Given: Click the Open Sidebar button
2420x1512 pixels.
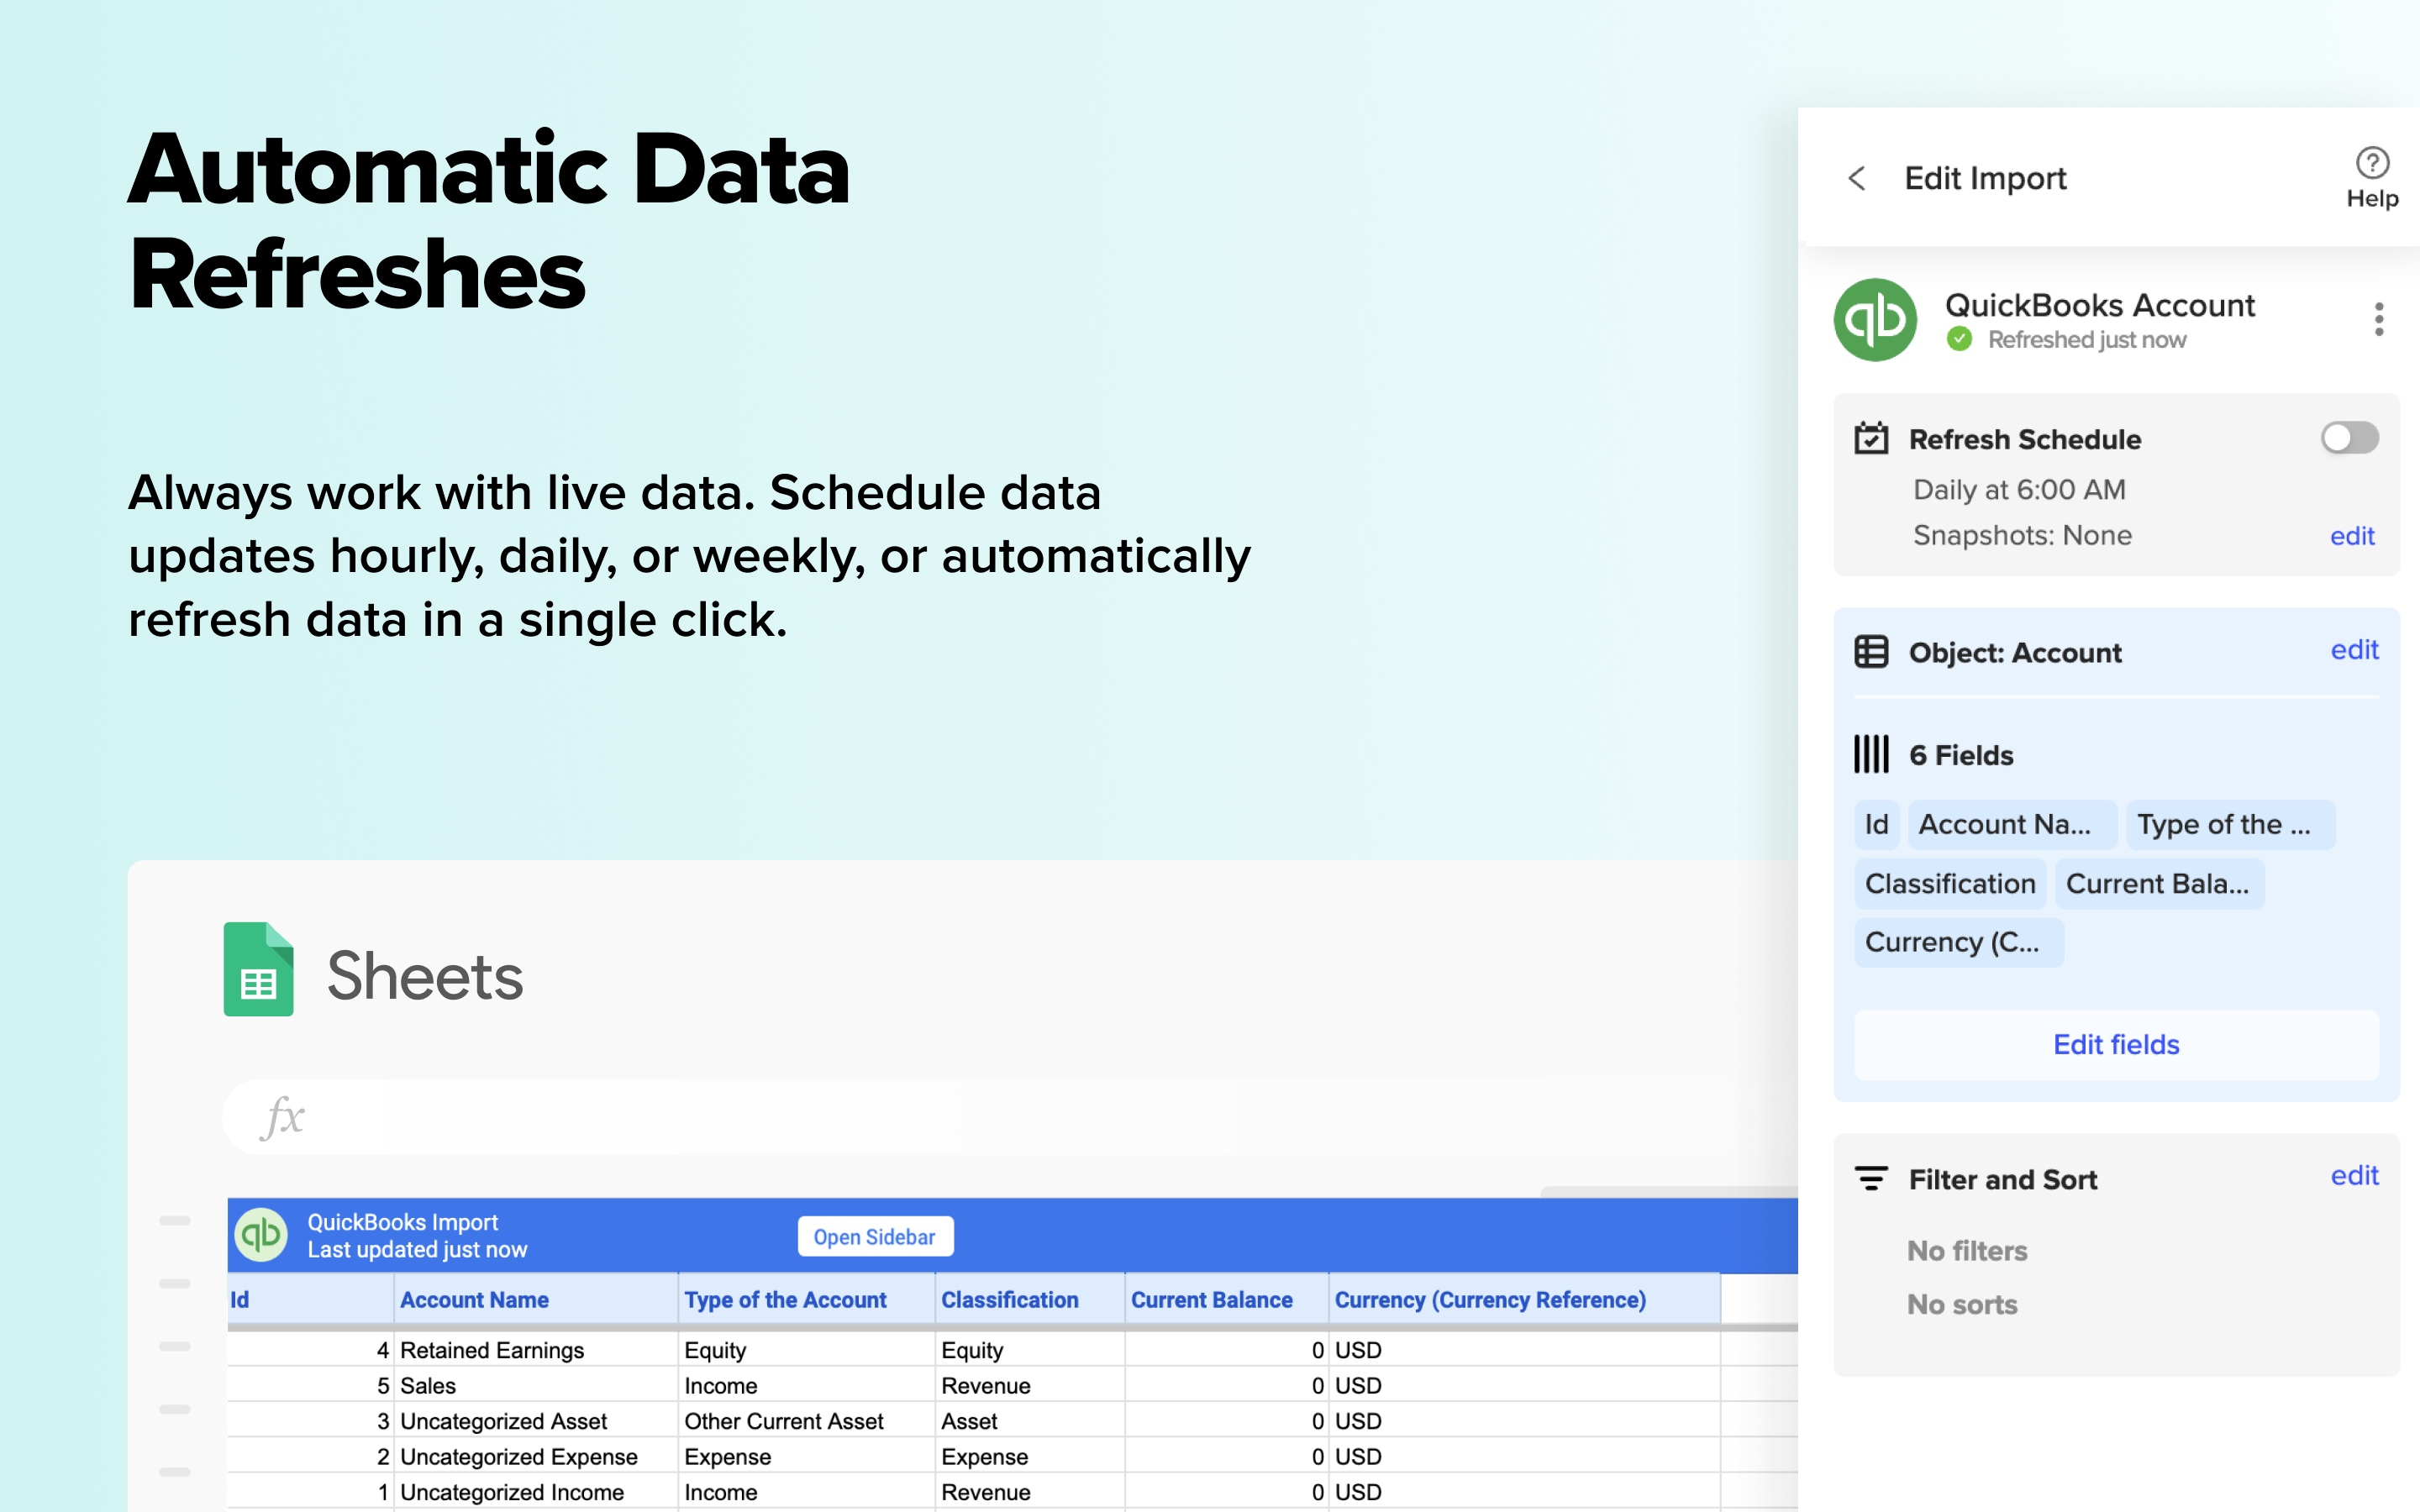Looking at the screenshot, I should pyautogui.click(x=874, y=1236).
